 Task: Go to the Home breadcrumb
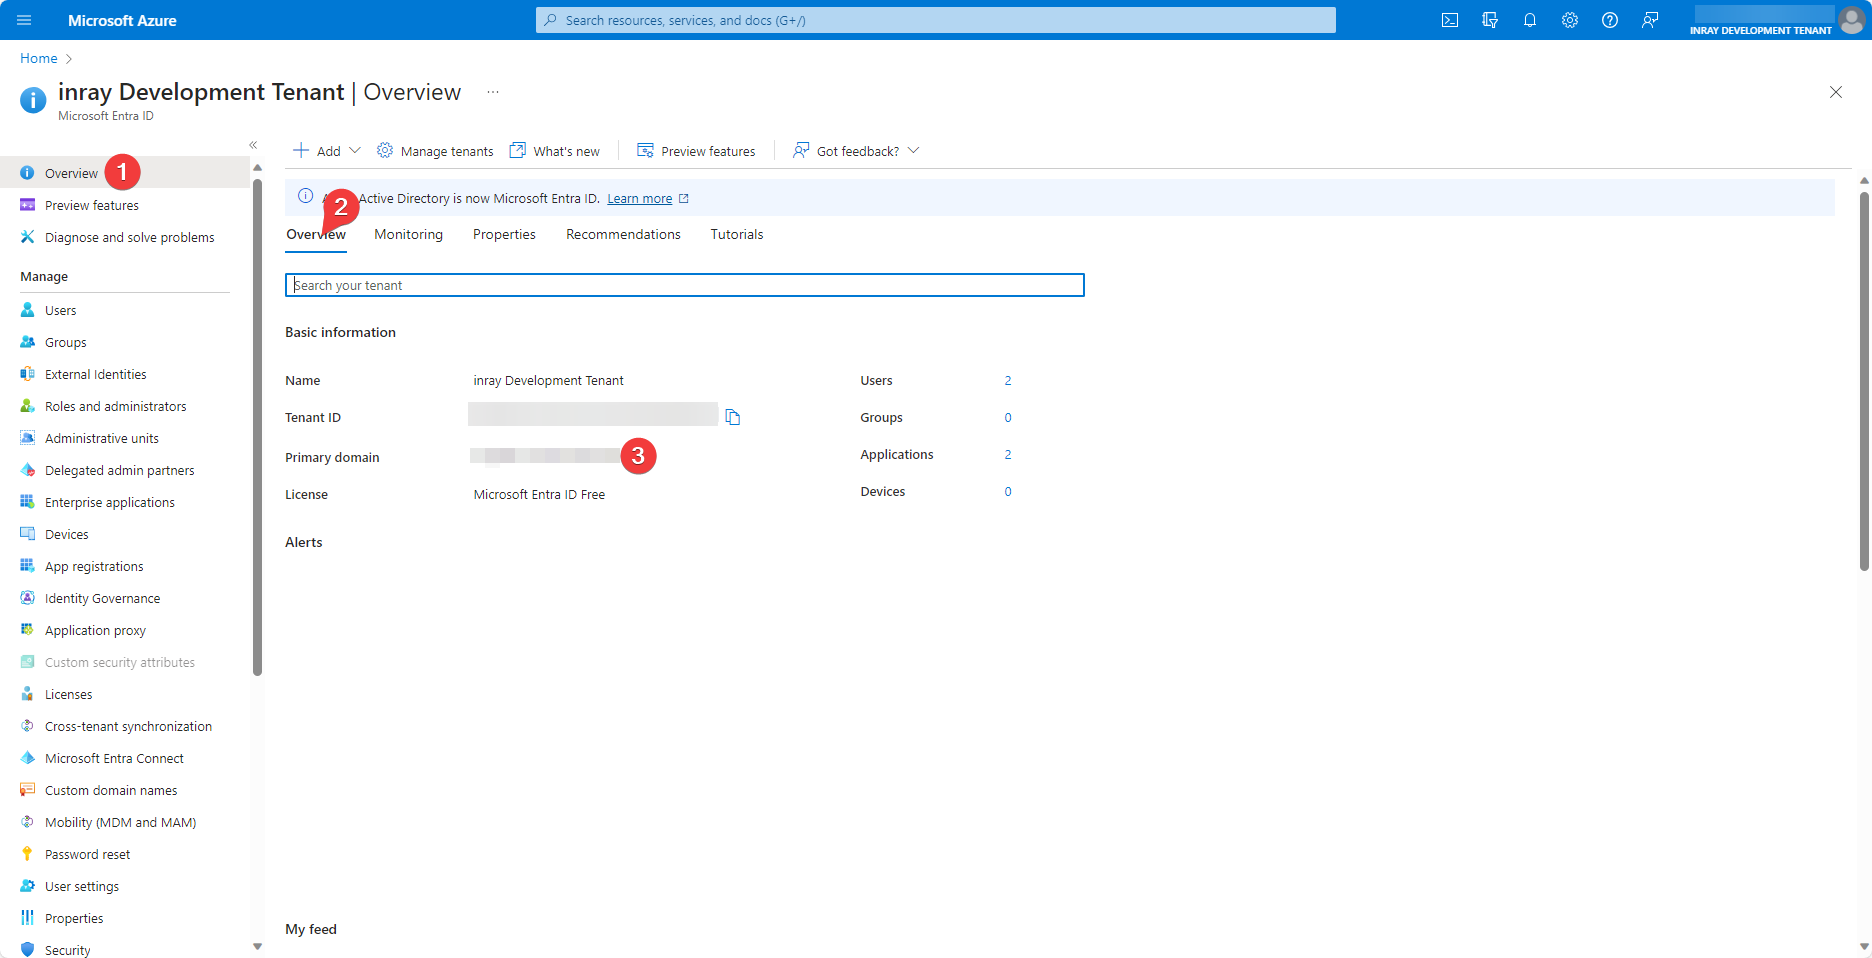click(x=39, y=59)
